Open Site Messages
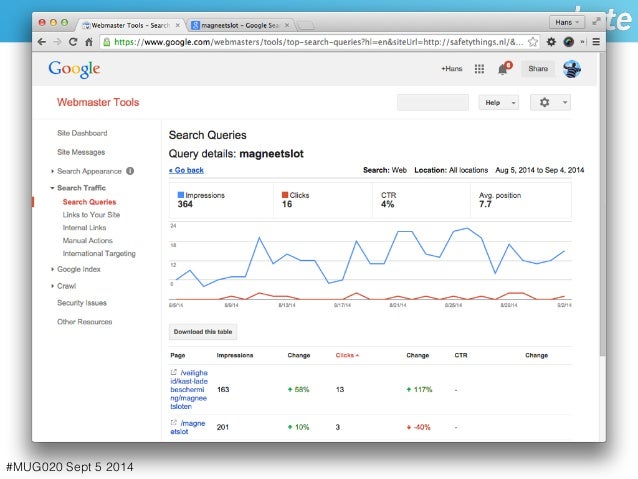Screen dimensions: 638x479 (x=81, y=152)
